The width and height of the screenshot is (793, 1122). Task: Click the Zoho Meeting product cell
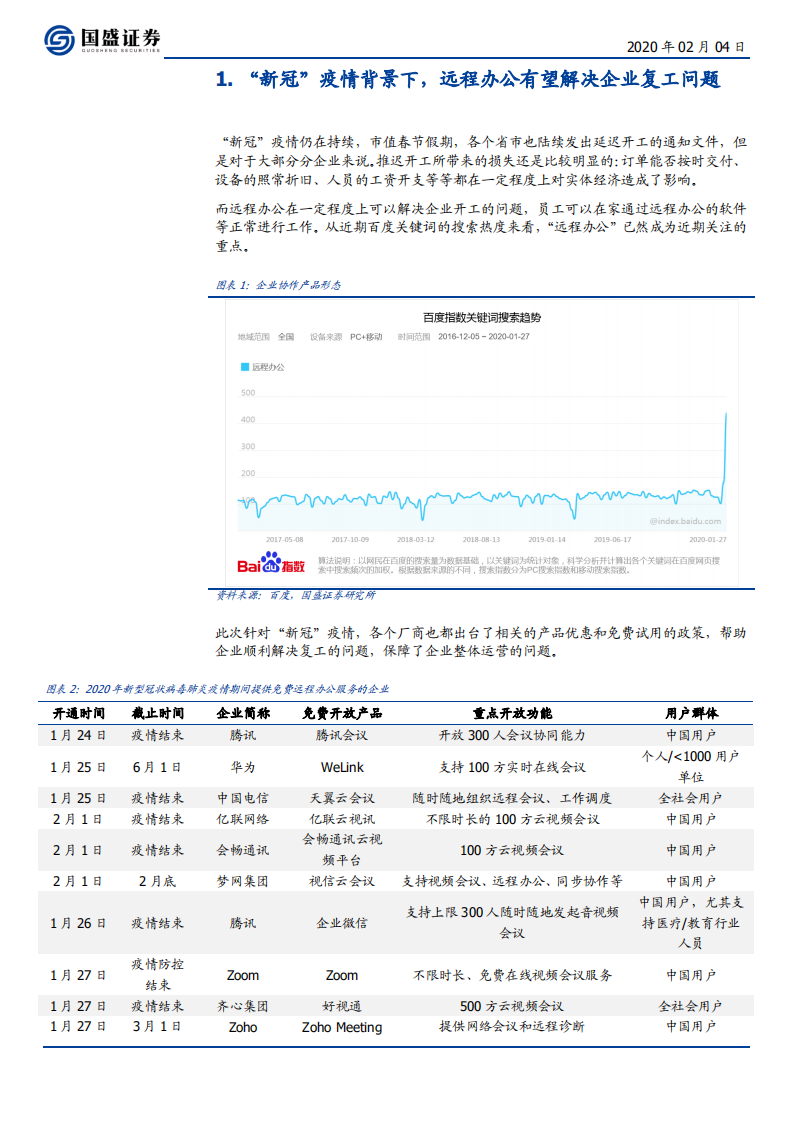click(342, 1028)
